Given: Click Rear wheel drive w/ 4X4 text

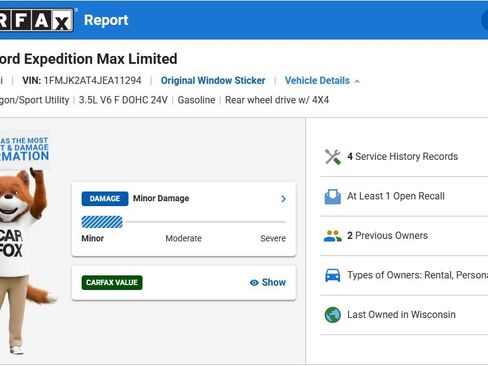Looking at the screenshot, I should click(x=277, y=100).
